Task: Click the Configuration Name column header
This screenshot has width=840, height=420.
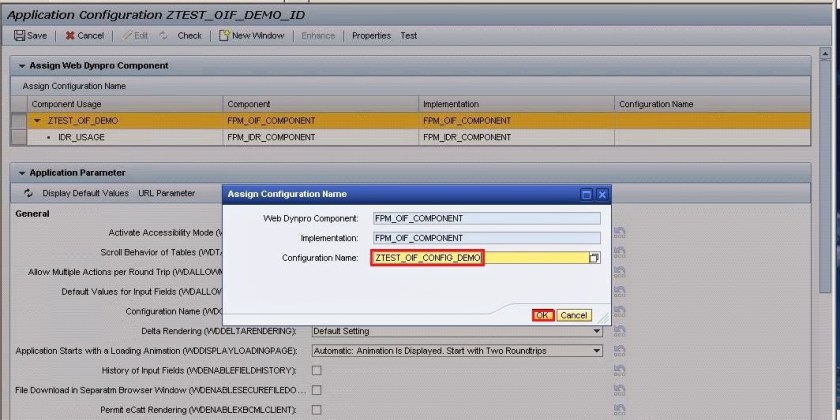Action: 712,104
